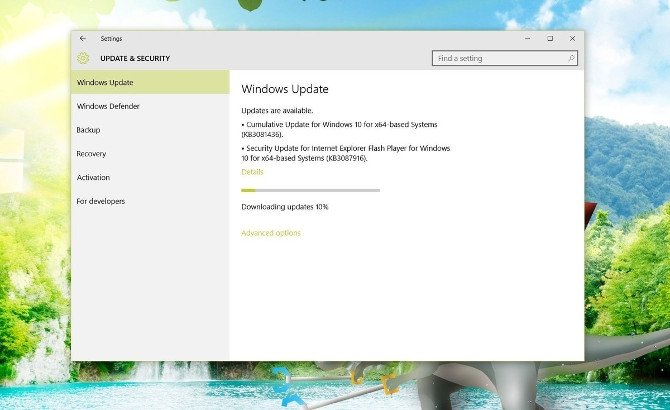Open the Recovery section
Image resolution: width=670 pixels, height=410 pixels.
pos(150,154)
